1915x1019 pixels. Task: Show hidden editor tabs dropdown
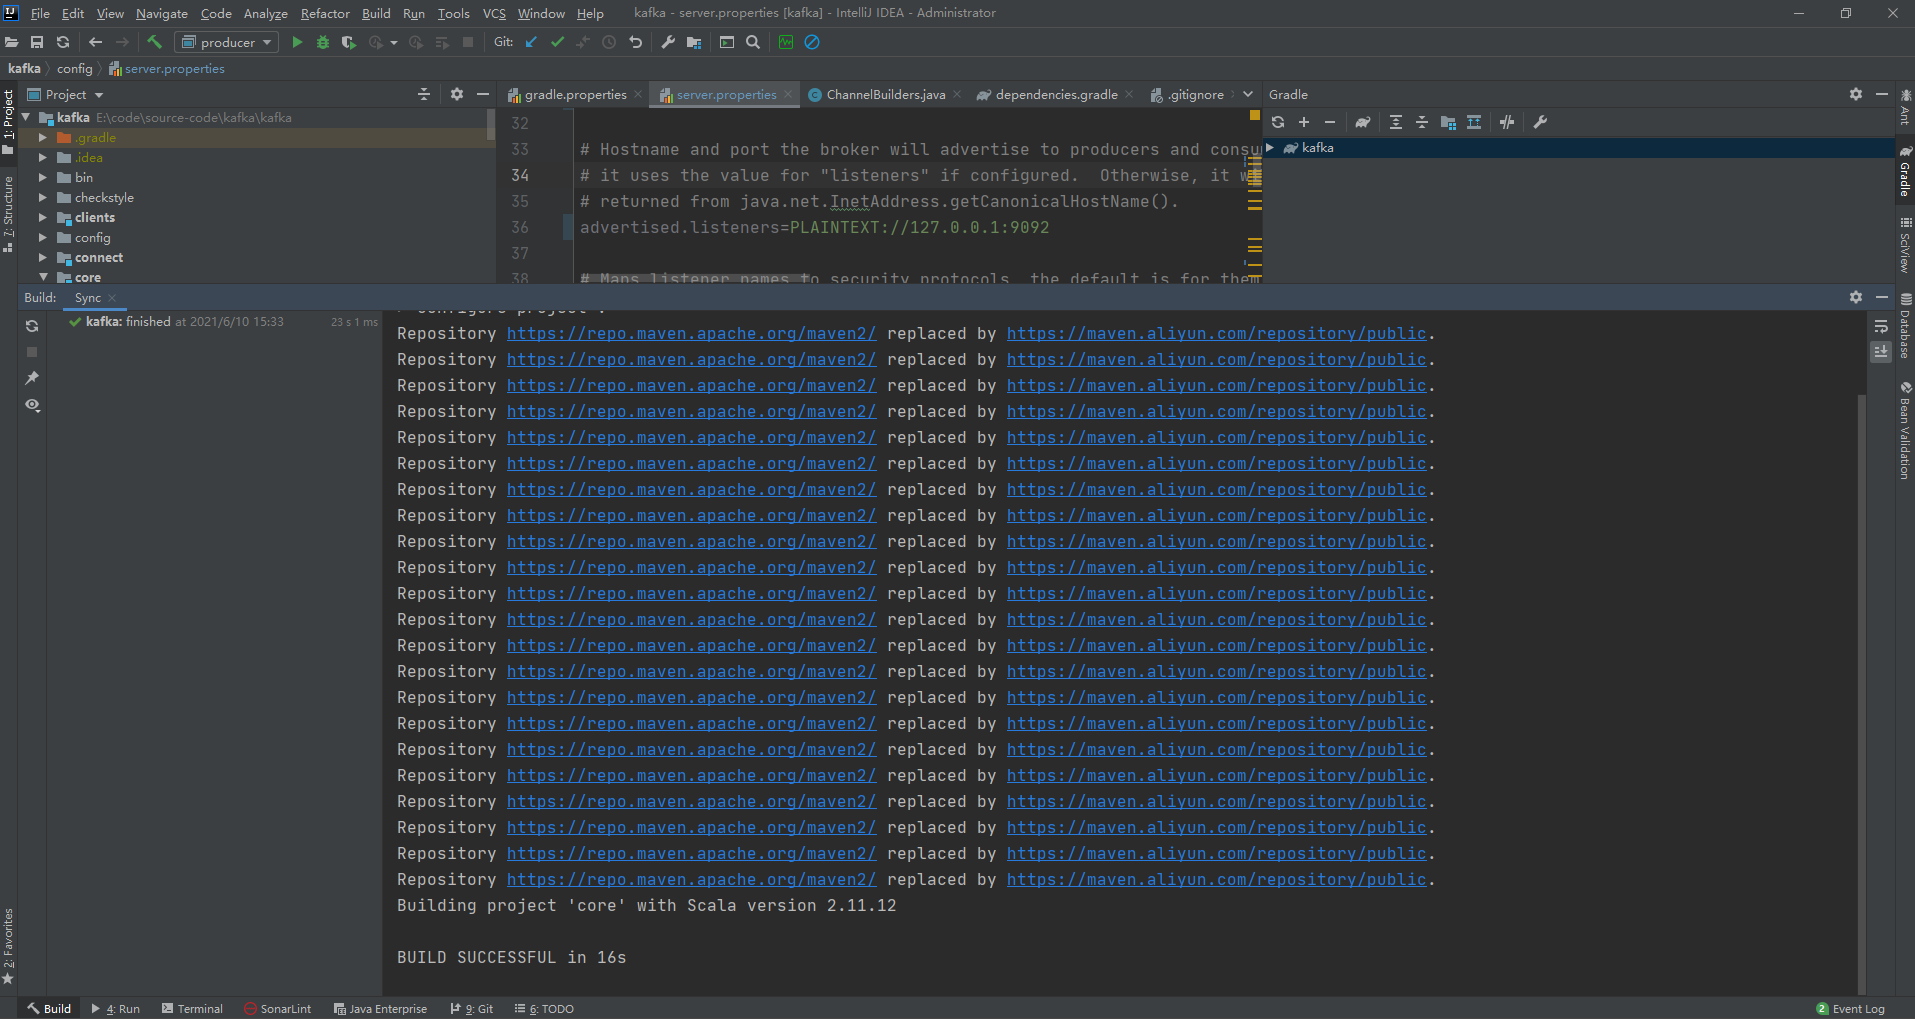pyautogui.click(x=1248, y=94)
